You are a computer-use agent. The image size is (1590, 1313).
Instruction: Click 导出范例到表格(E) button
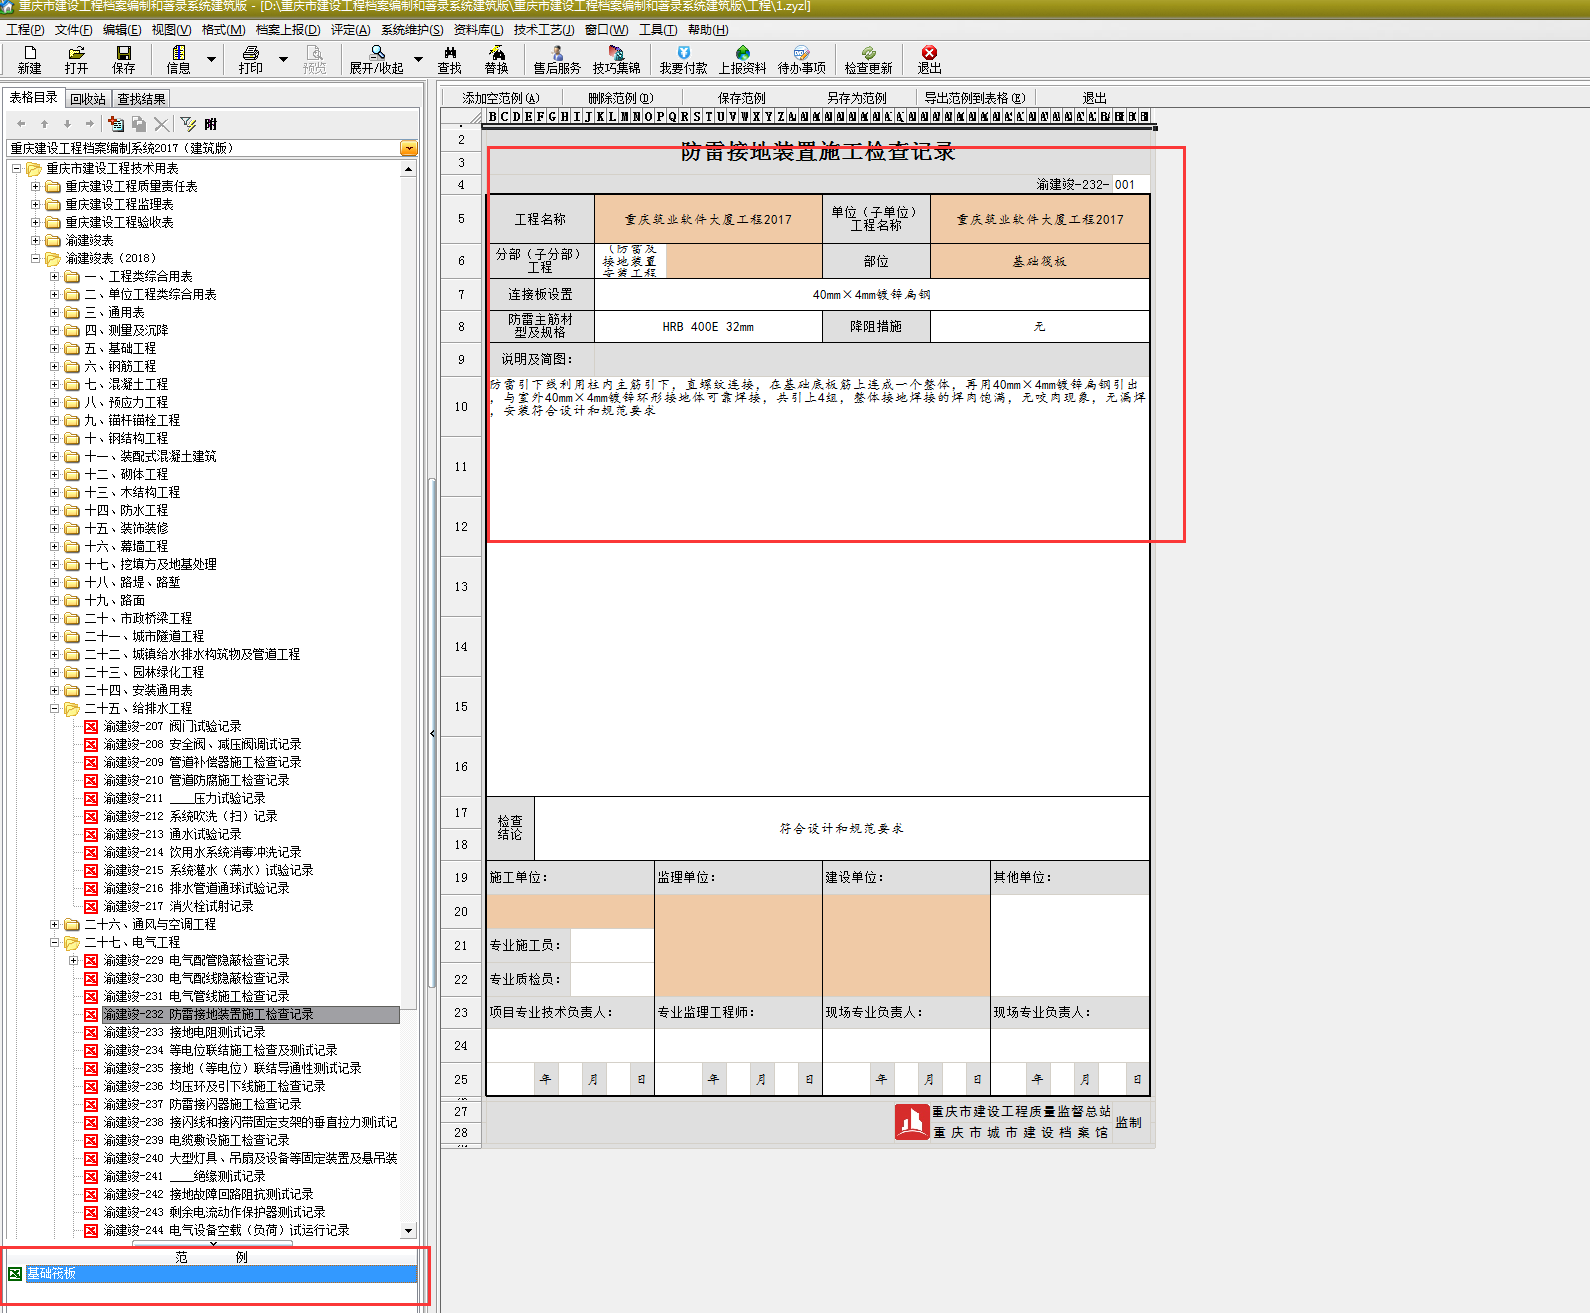[x=975, y=98]
